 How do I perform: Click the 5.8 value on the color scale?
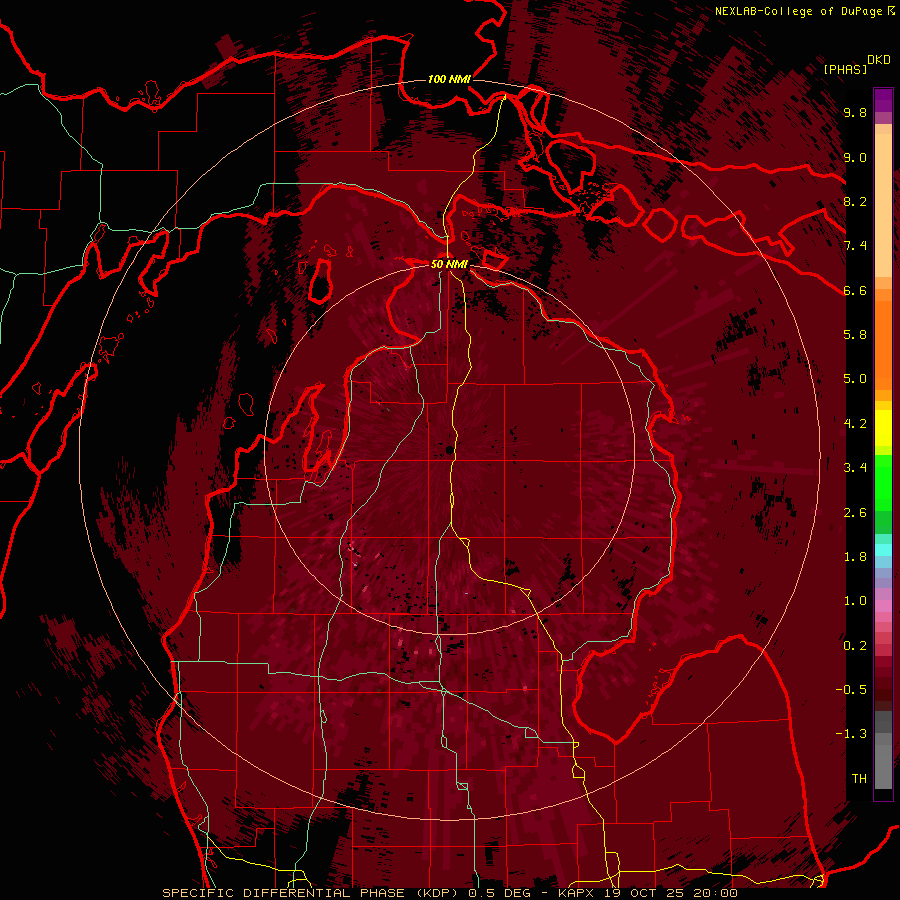855,335
